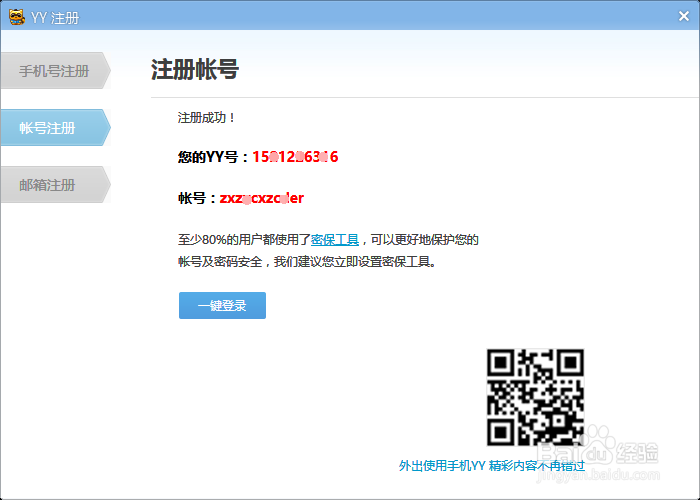Viewport: 700px width, 500px height.
Task: Click the 帐号： label
Action: point(198,198)
